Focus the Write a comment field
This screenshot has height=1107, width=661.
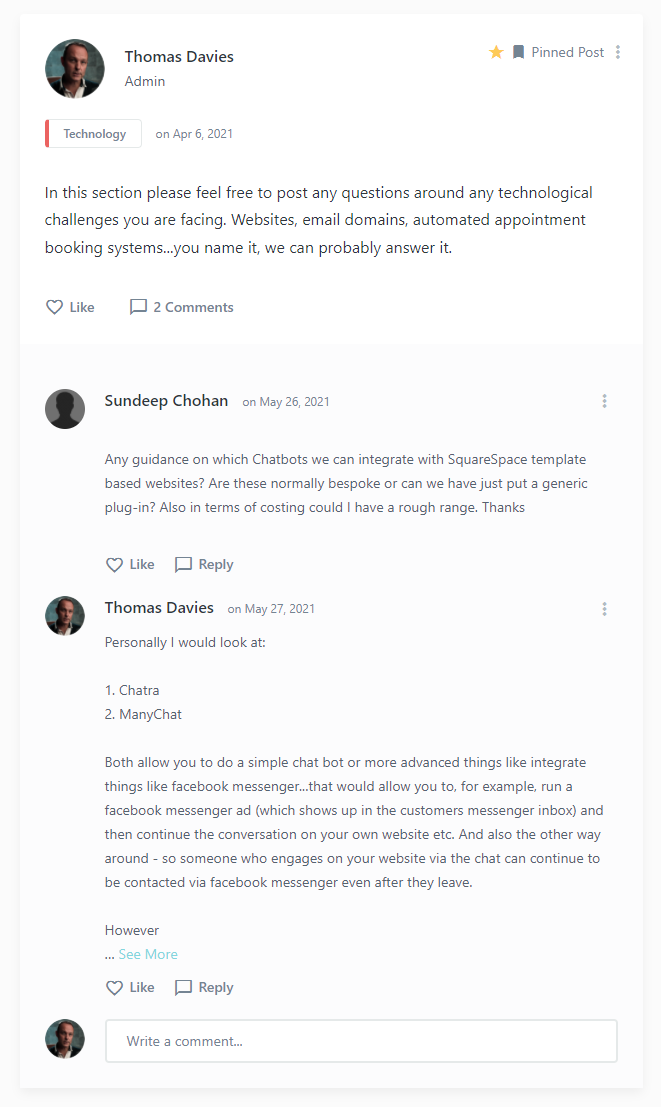pos(361,1041)
